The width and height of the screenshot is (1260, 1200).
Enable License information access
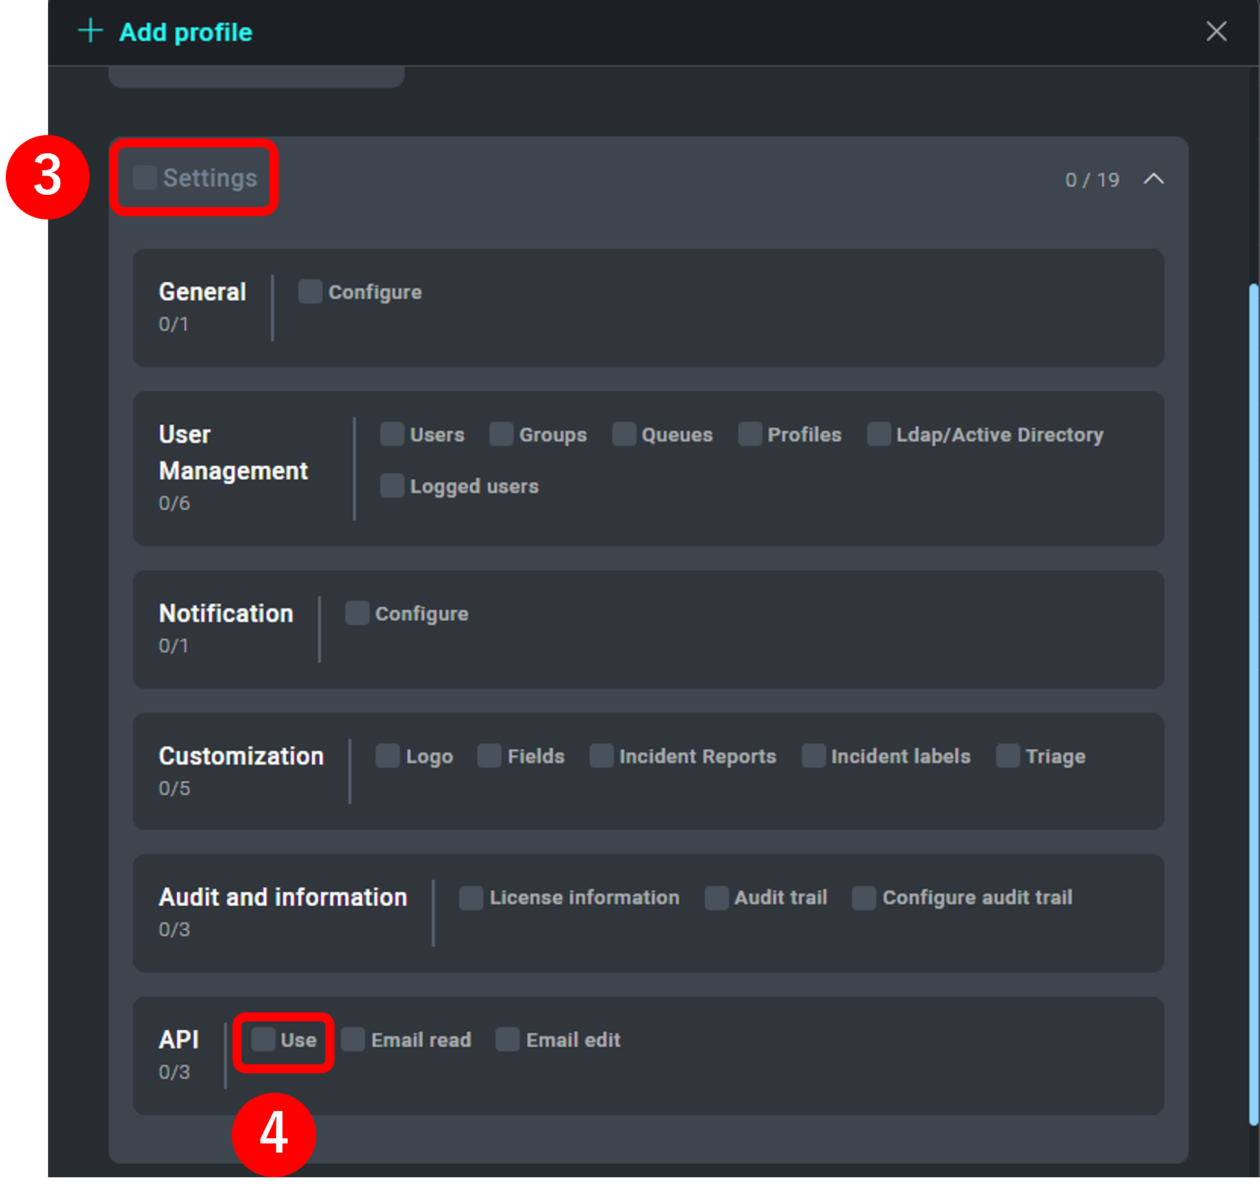pos(470,897)
